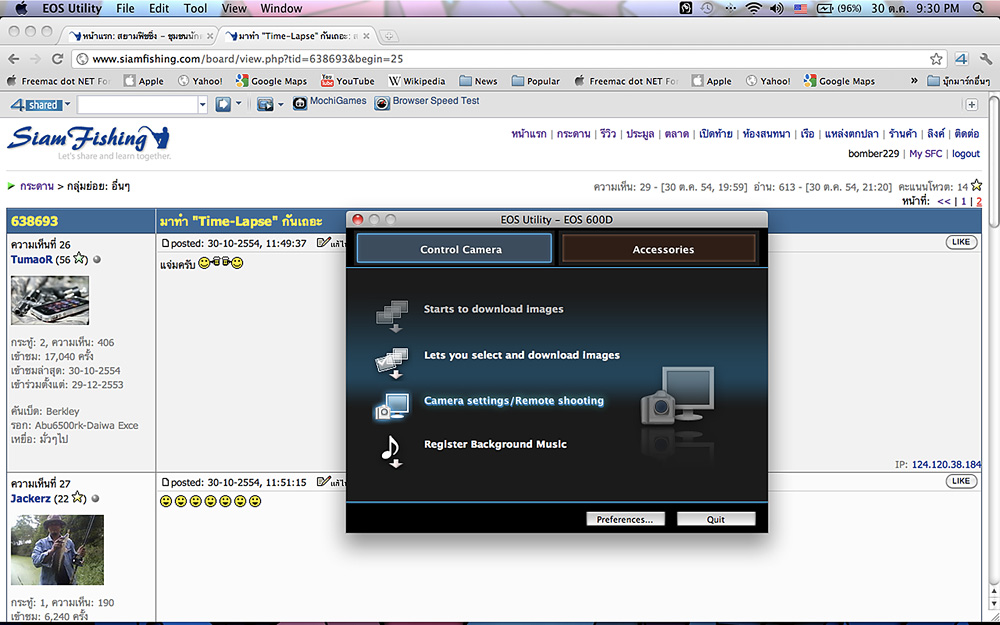Open the Spotlight search magnifier
Screen dimensions: 1000x625
pos(978,8)
